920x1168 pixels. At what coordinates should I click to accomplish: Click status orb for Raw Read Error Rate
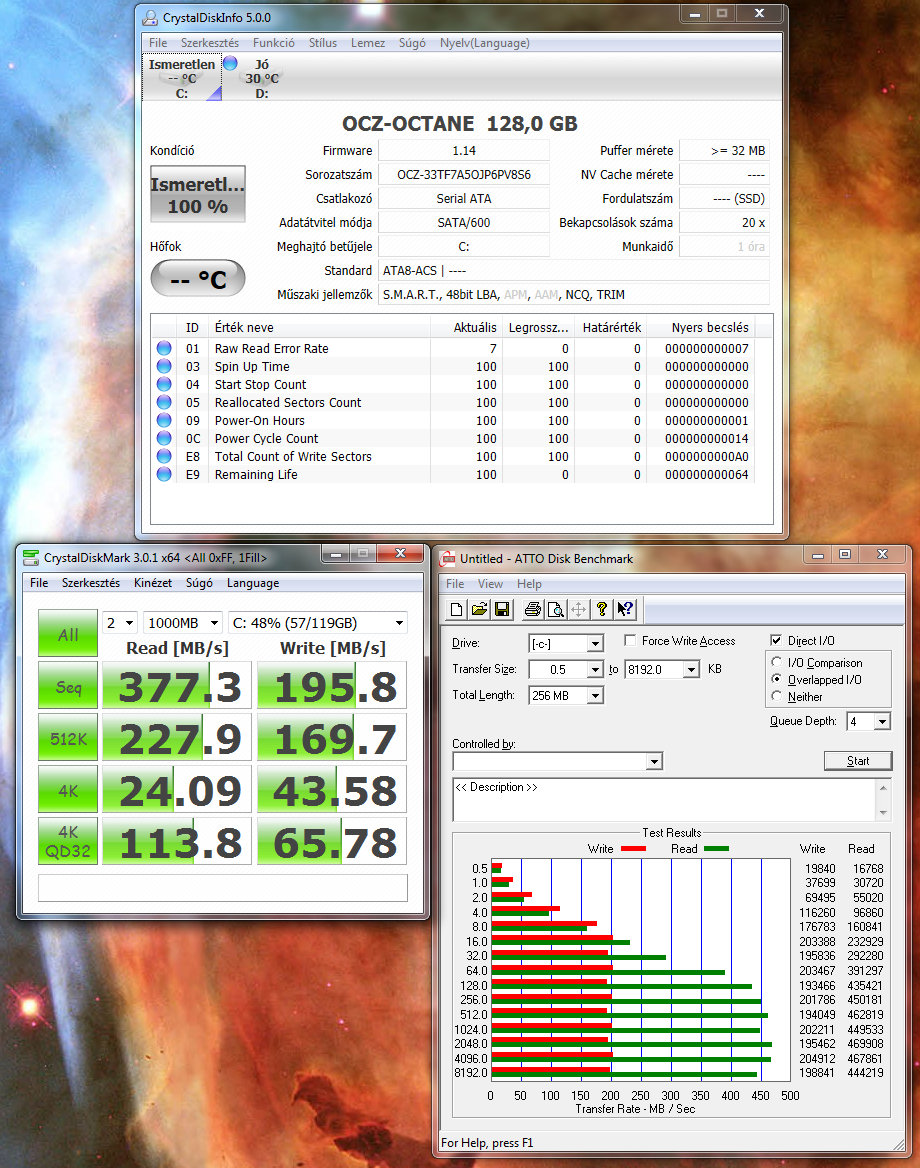coord(164,348)
